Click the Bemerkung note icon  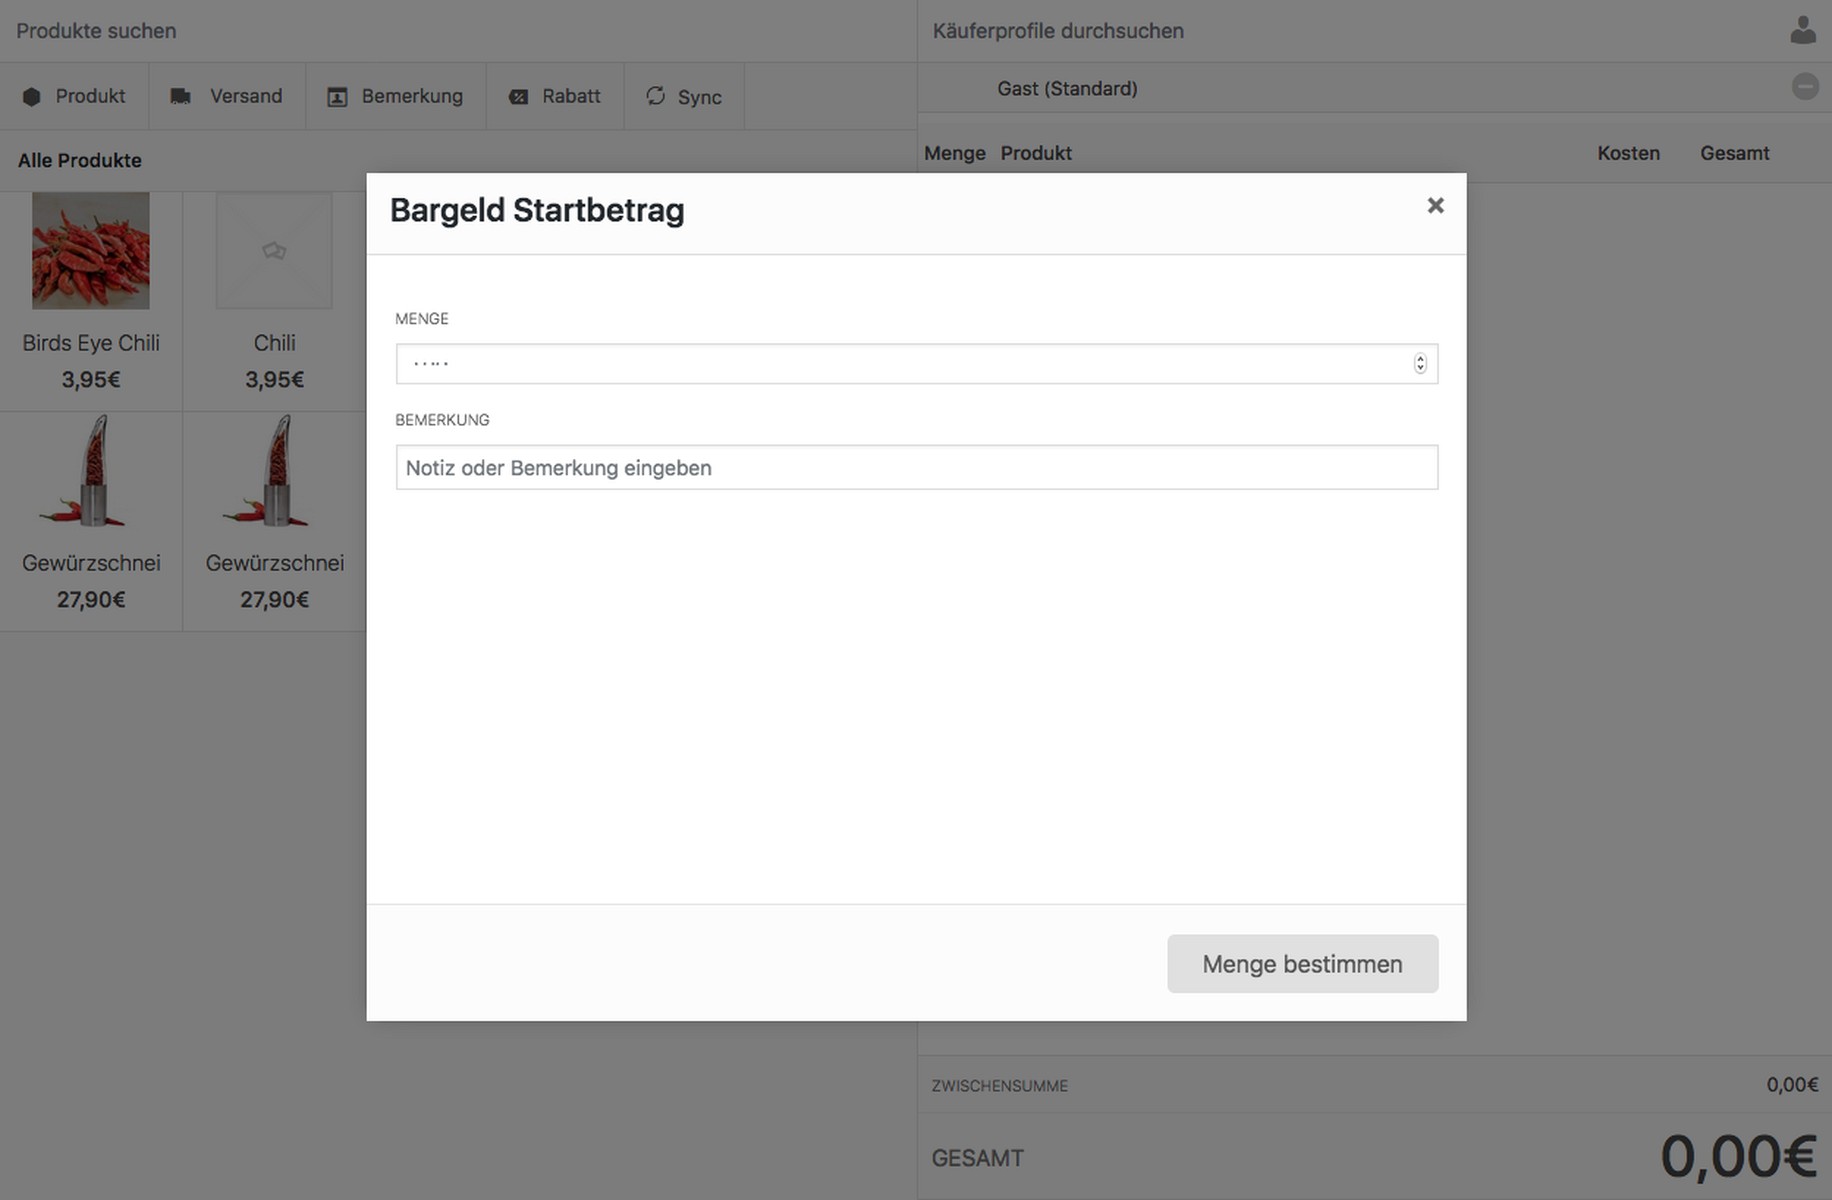tap(337, 97)
